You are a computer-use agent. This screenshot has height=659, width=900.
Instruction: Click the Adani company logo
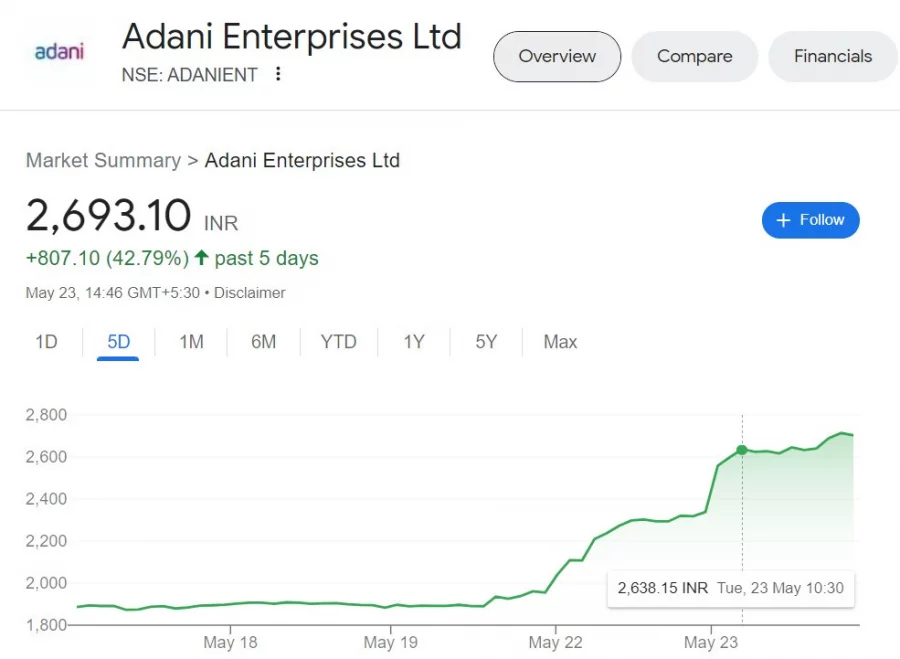tap(60, 52)
